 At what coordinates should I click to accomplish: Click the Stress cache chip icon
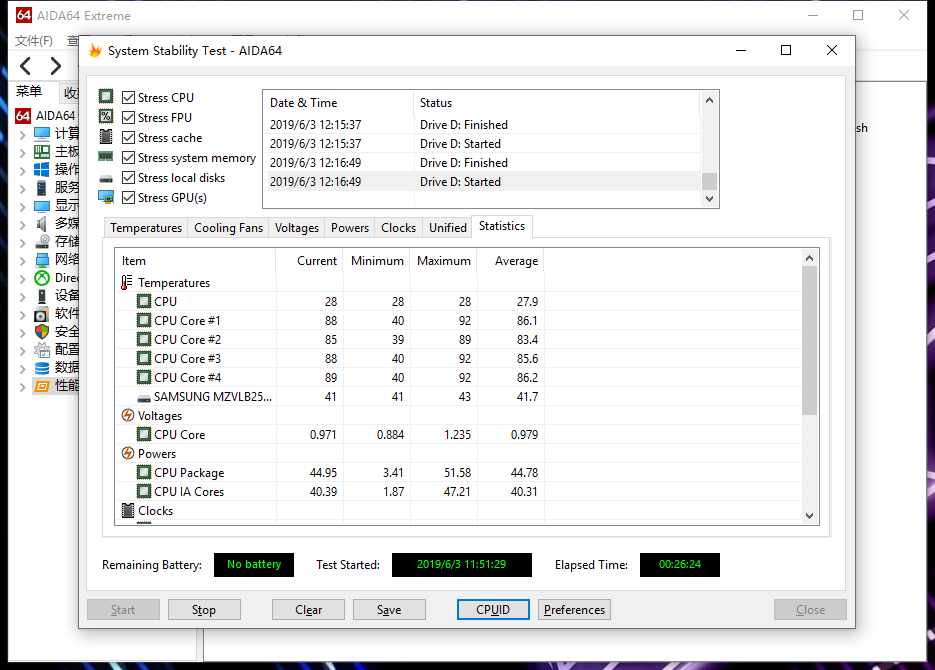pyautogui.click(x=106, y=137)
